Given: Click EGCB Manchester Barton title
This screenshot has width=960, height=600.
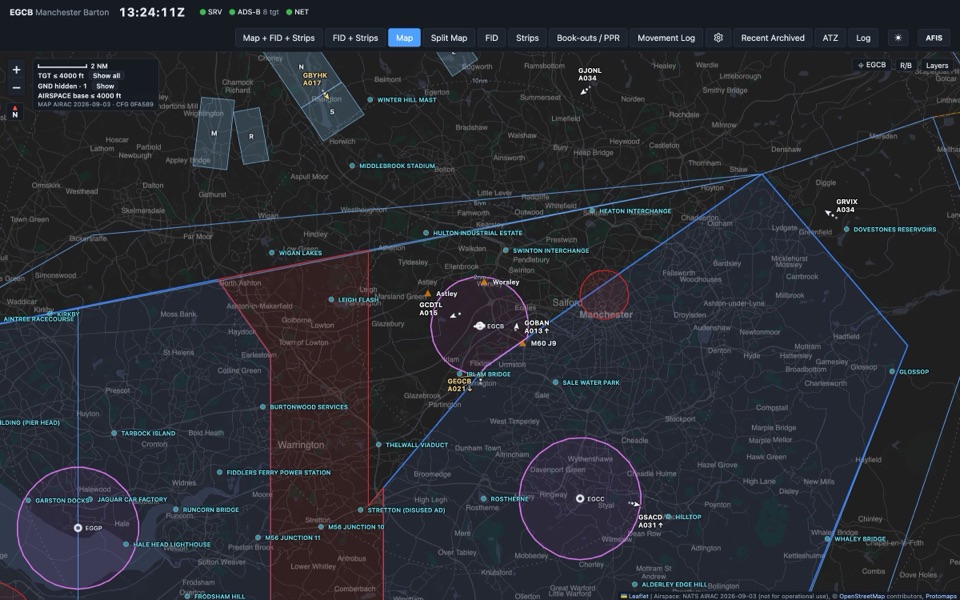Looking at the screenshot, I should [x=59, y=12].
